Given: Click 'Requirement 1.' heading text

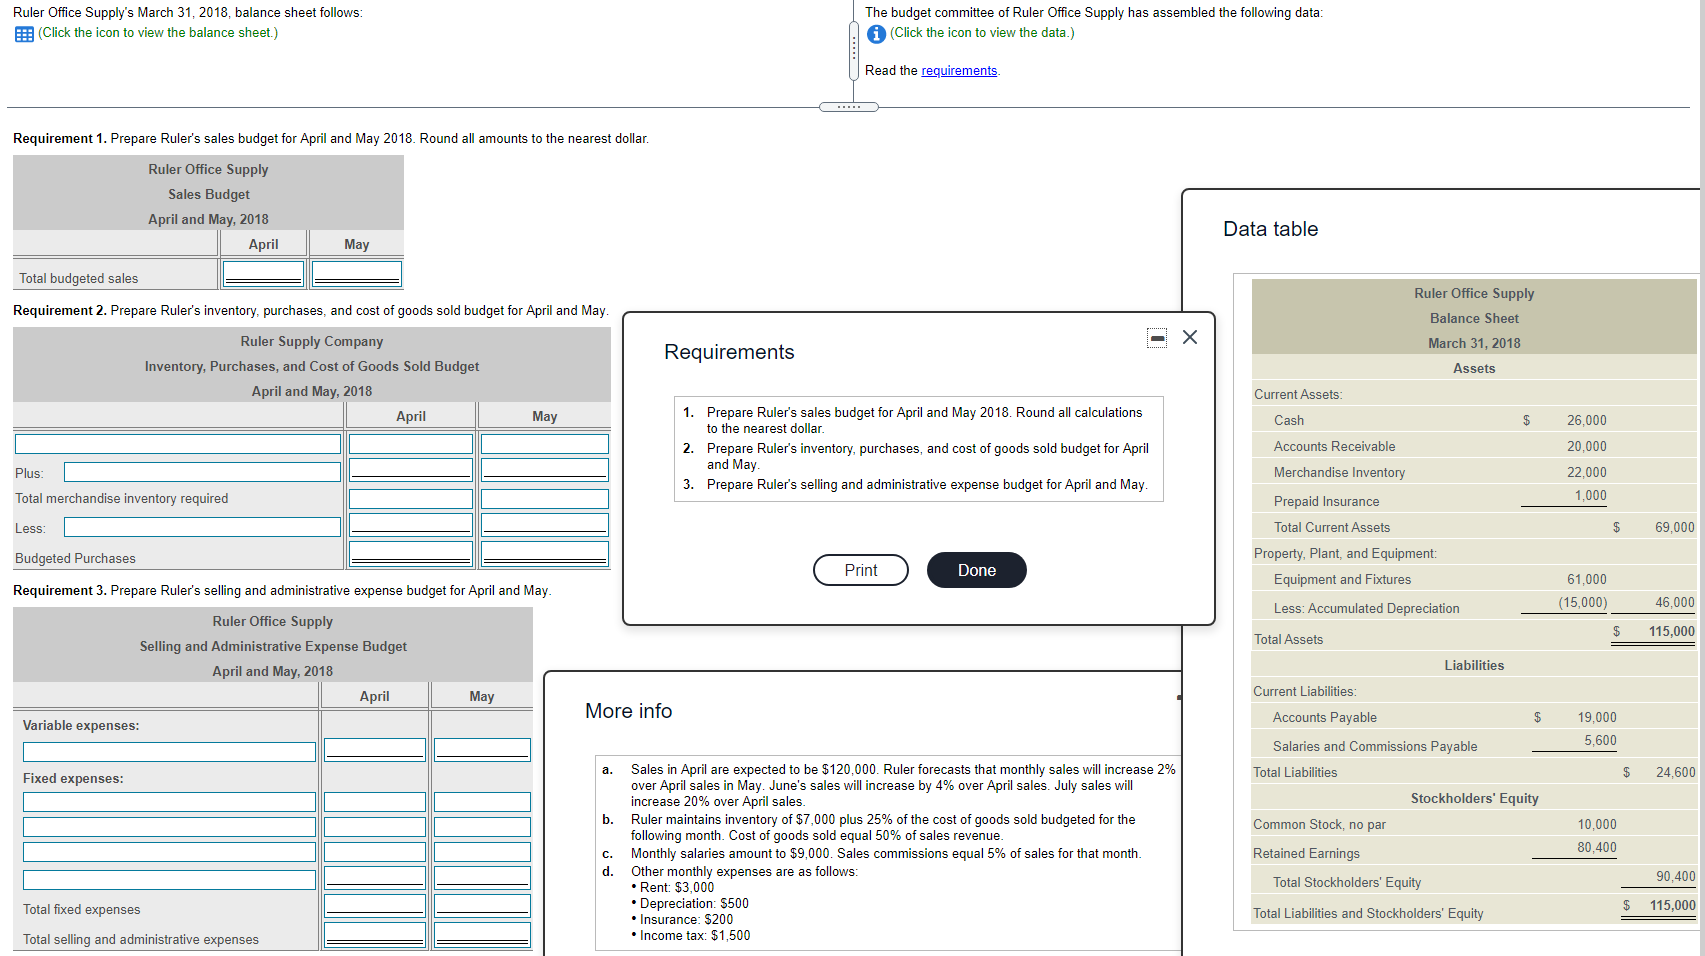Looking at the screenshot, I should [x=60, y=139].
